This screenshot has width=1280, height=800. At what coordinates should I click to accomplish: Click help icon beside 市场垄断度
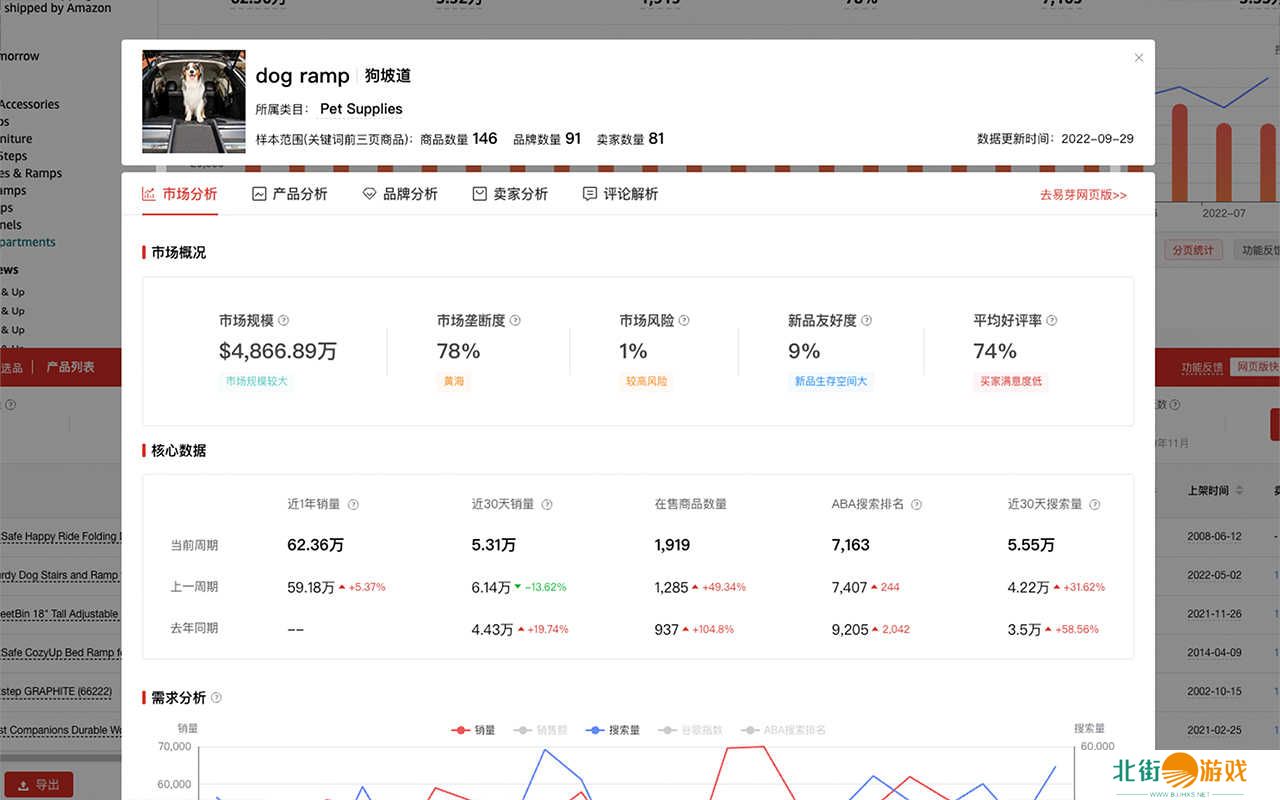pos(515,321)
